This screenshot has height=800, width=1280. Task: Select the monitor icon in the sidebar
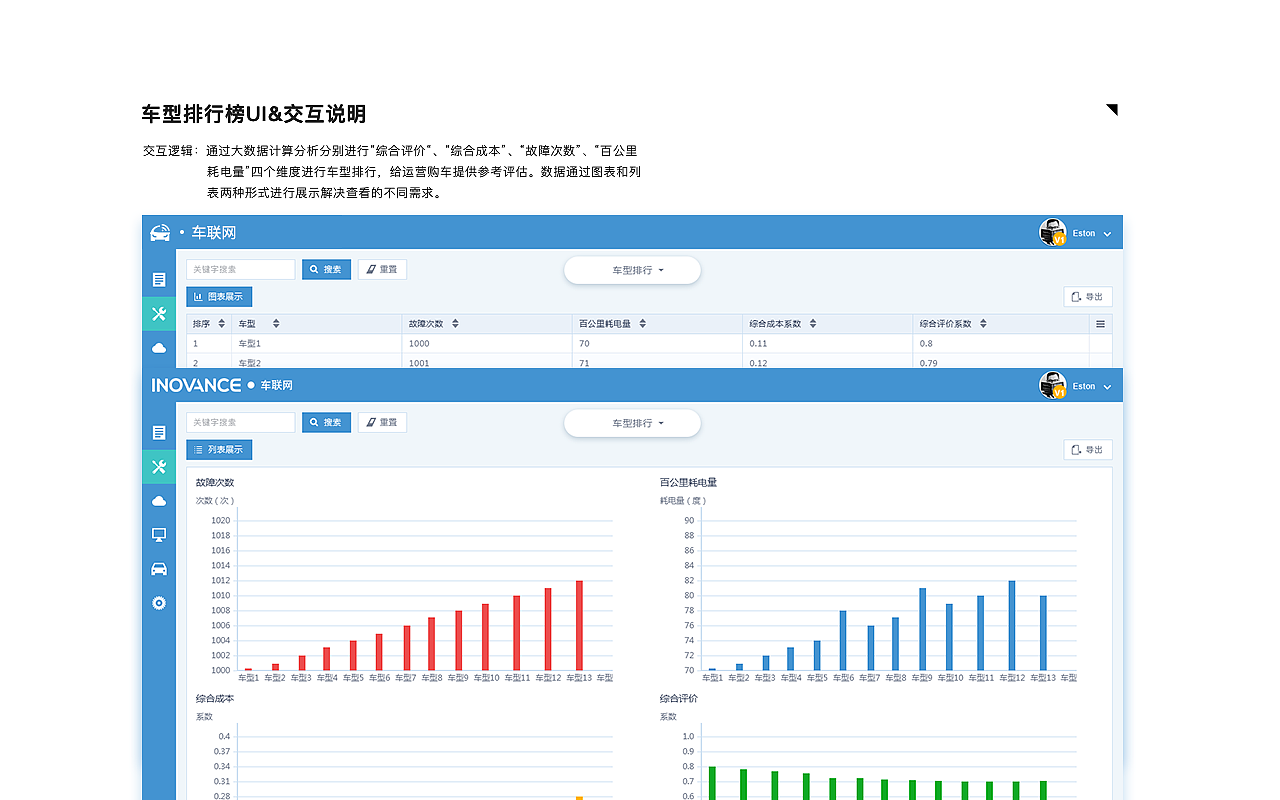158,534
